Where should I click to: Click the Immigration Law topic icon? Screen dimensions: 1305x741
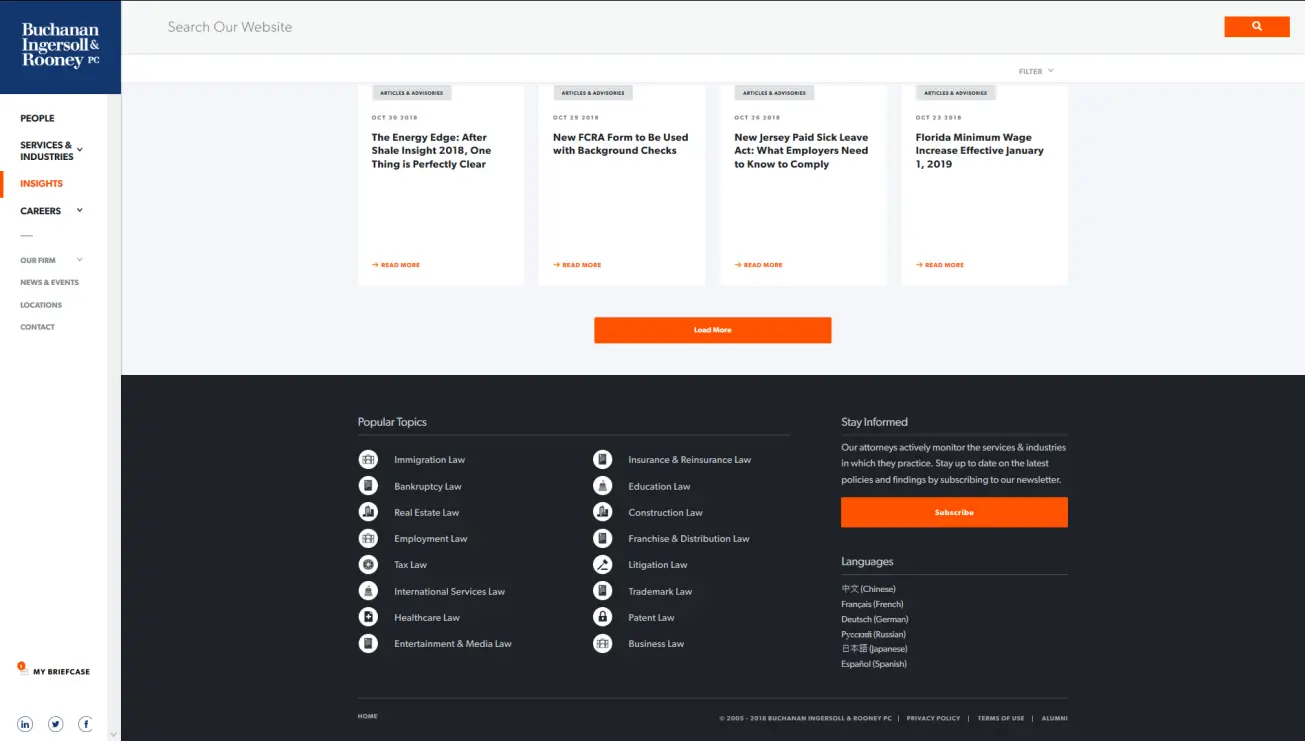[368, 460]
